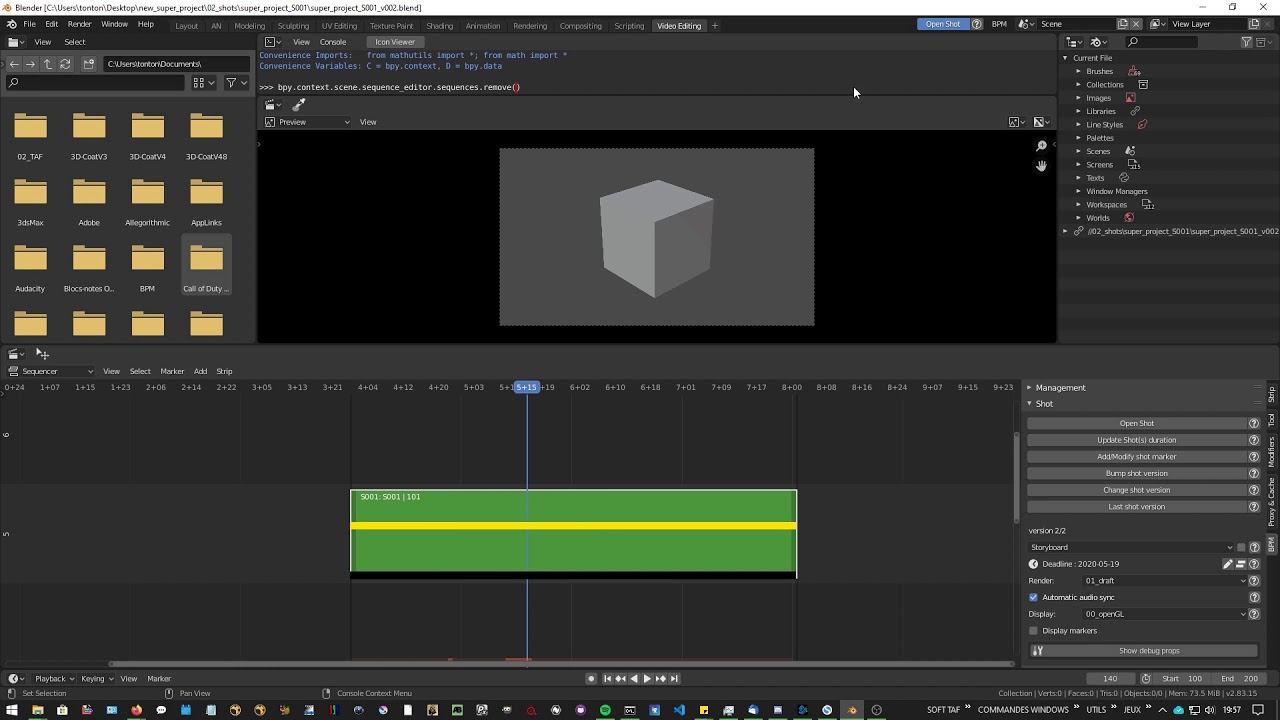Screen dimensions: 1280x720
Task: Toggle auto keying record button
Action: click(591, 679)
